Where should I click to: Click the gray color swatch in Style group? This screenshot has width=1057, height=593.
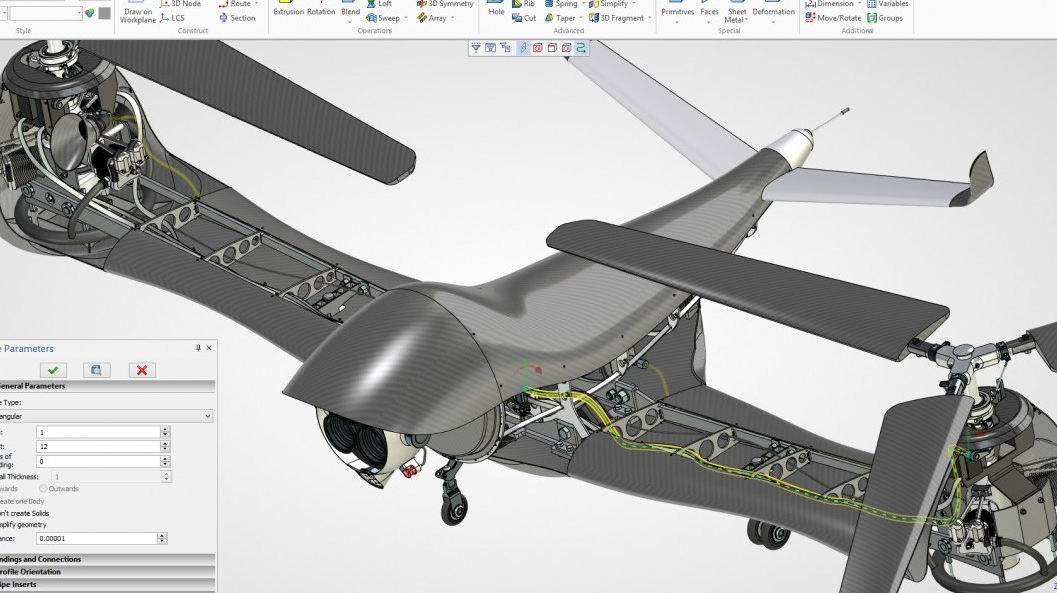coord(104,14)
